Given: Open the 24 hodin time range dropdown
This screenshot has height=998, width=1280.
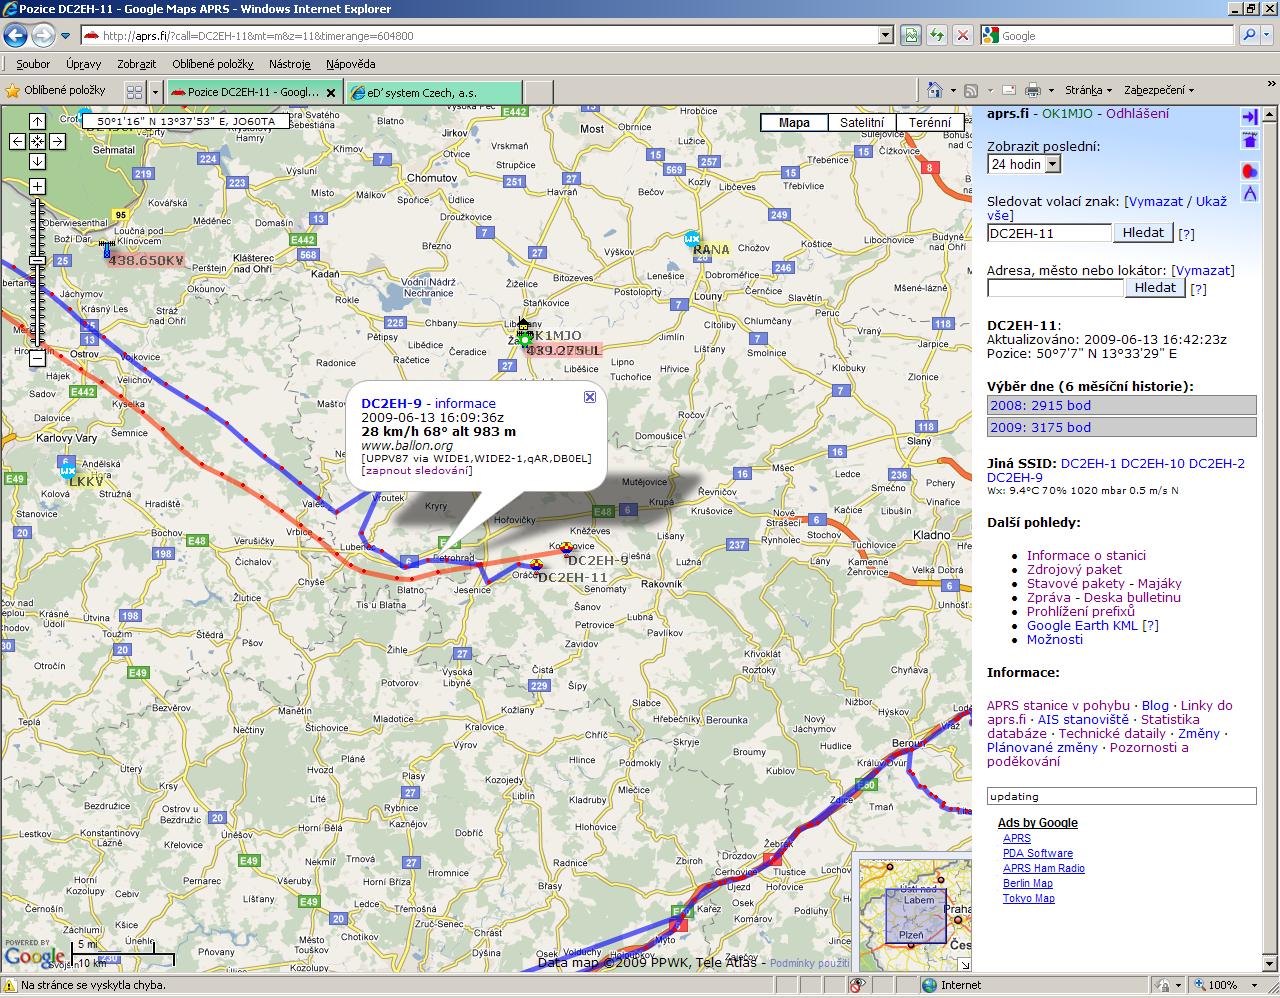Looking at the screenshot, I should (x=1024, y=164).
